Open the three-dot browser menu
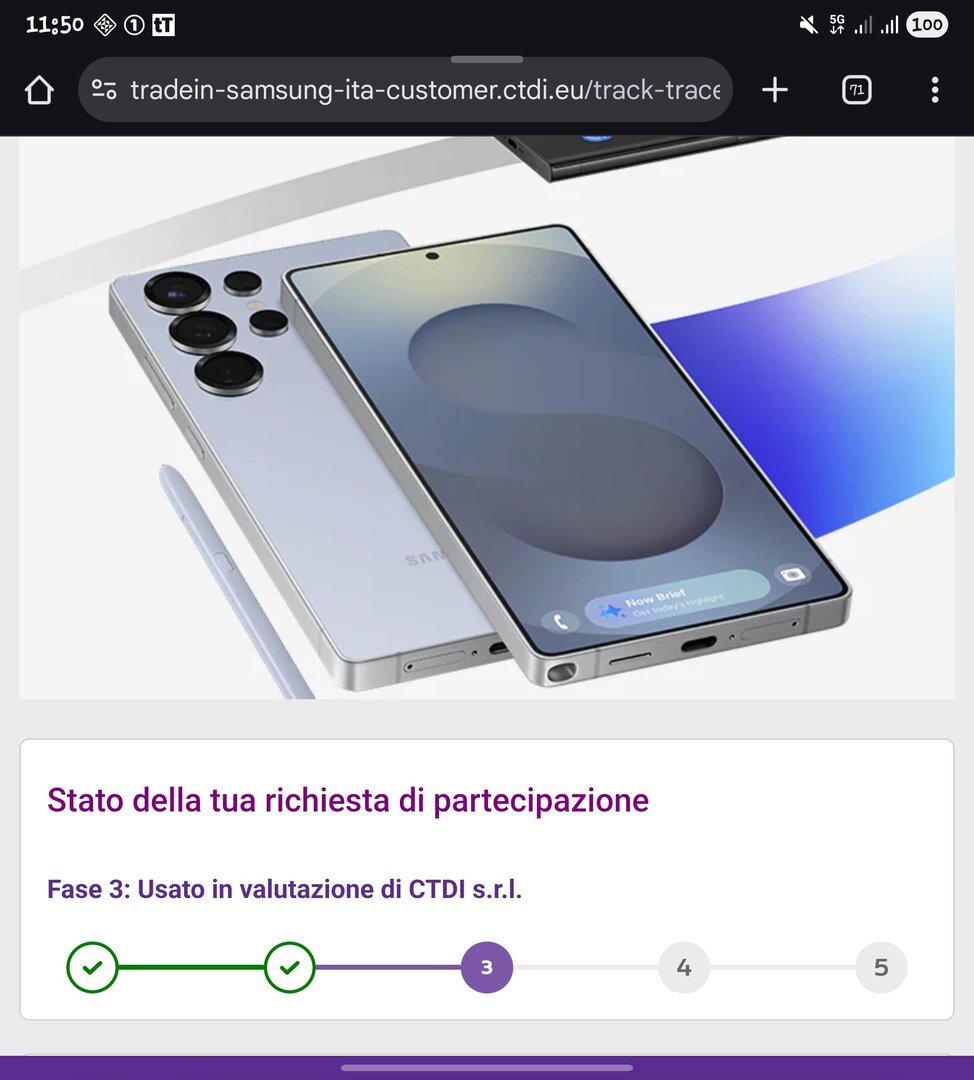 [935, 90]
